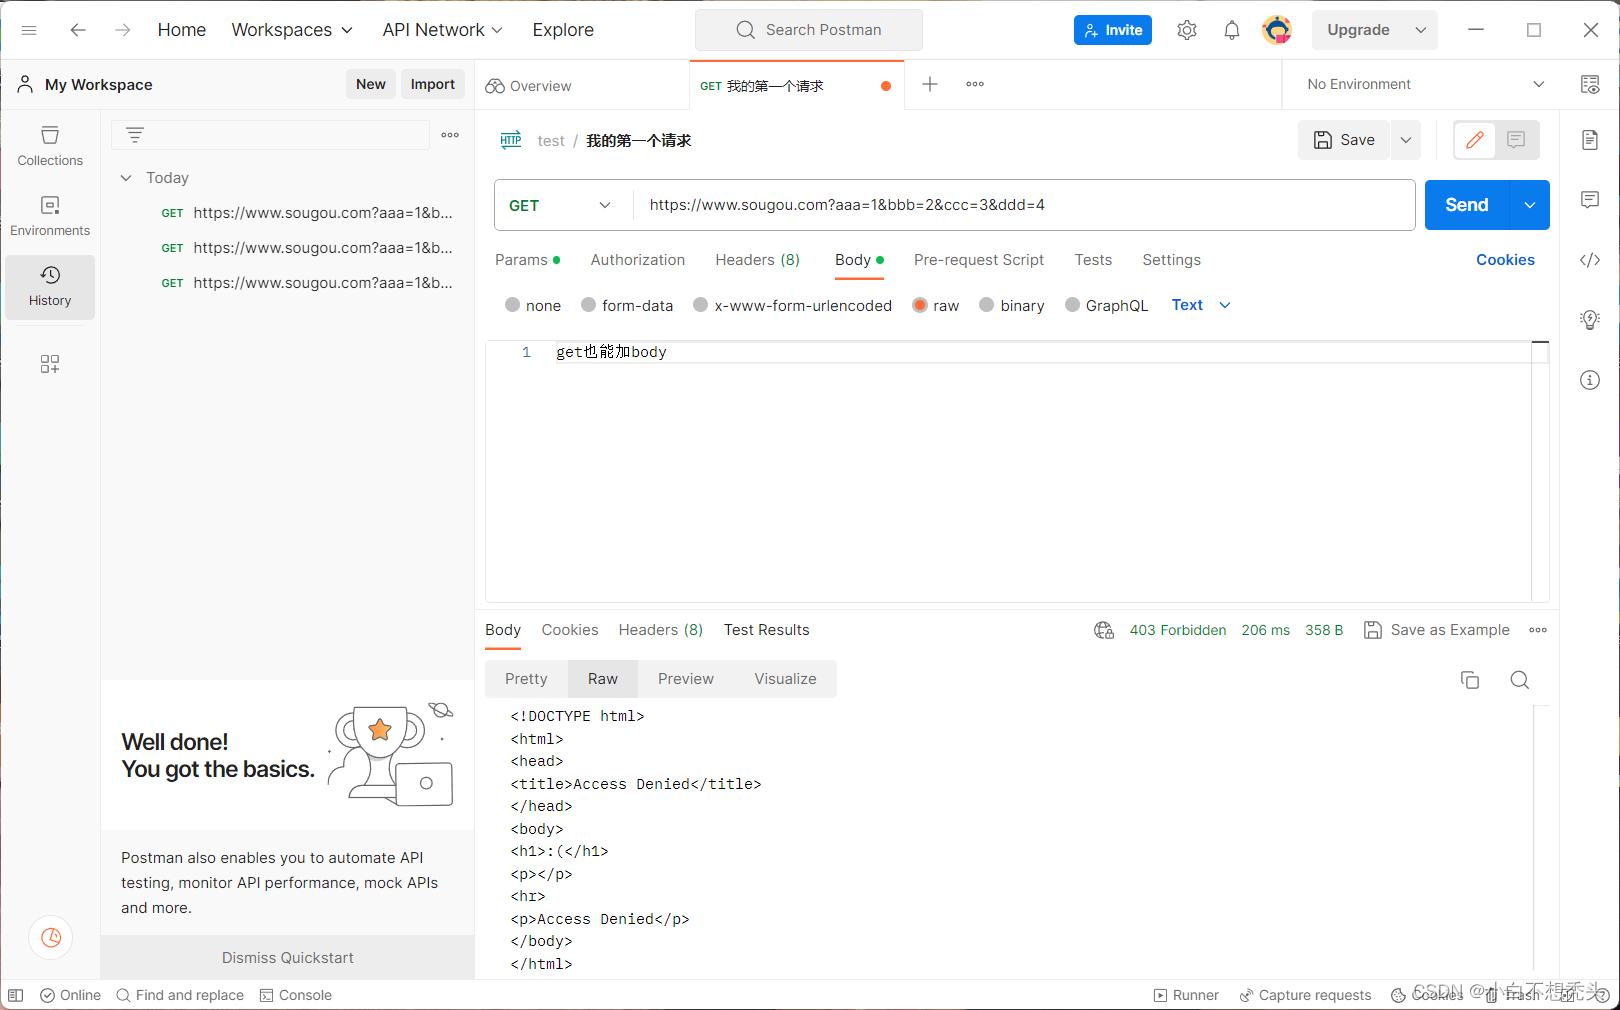Click Save as Example
Viewport: 1620px width, 1010px height.
point(1437,630)
